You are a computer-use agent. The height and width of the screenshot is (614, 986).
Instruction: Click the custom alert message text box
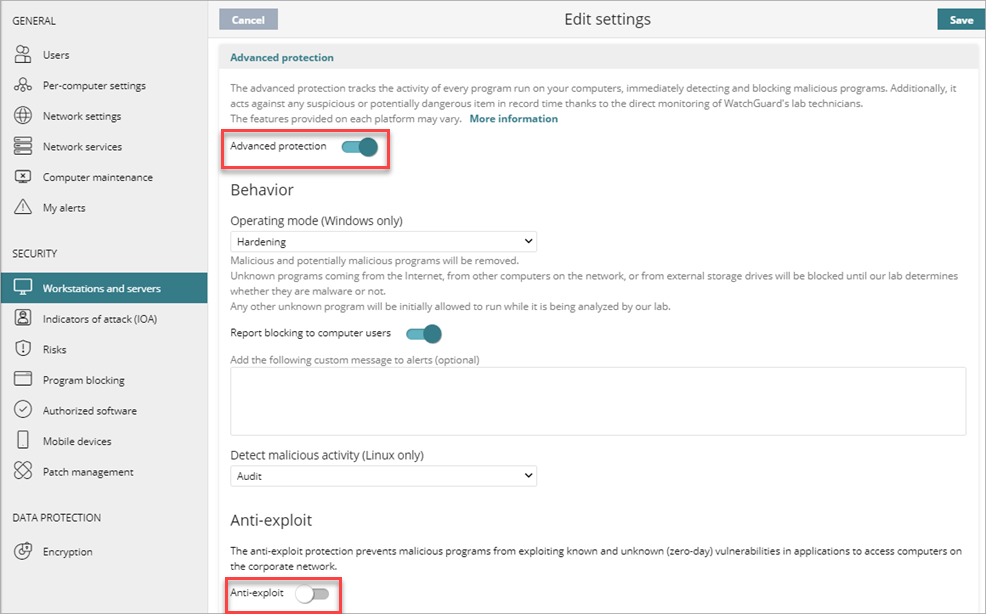597,401
